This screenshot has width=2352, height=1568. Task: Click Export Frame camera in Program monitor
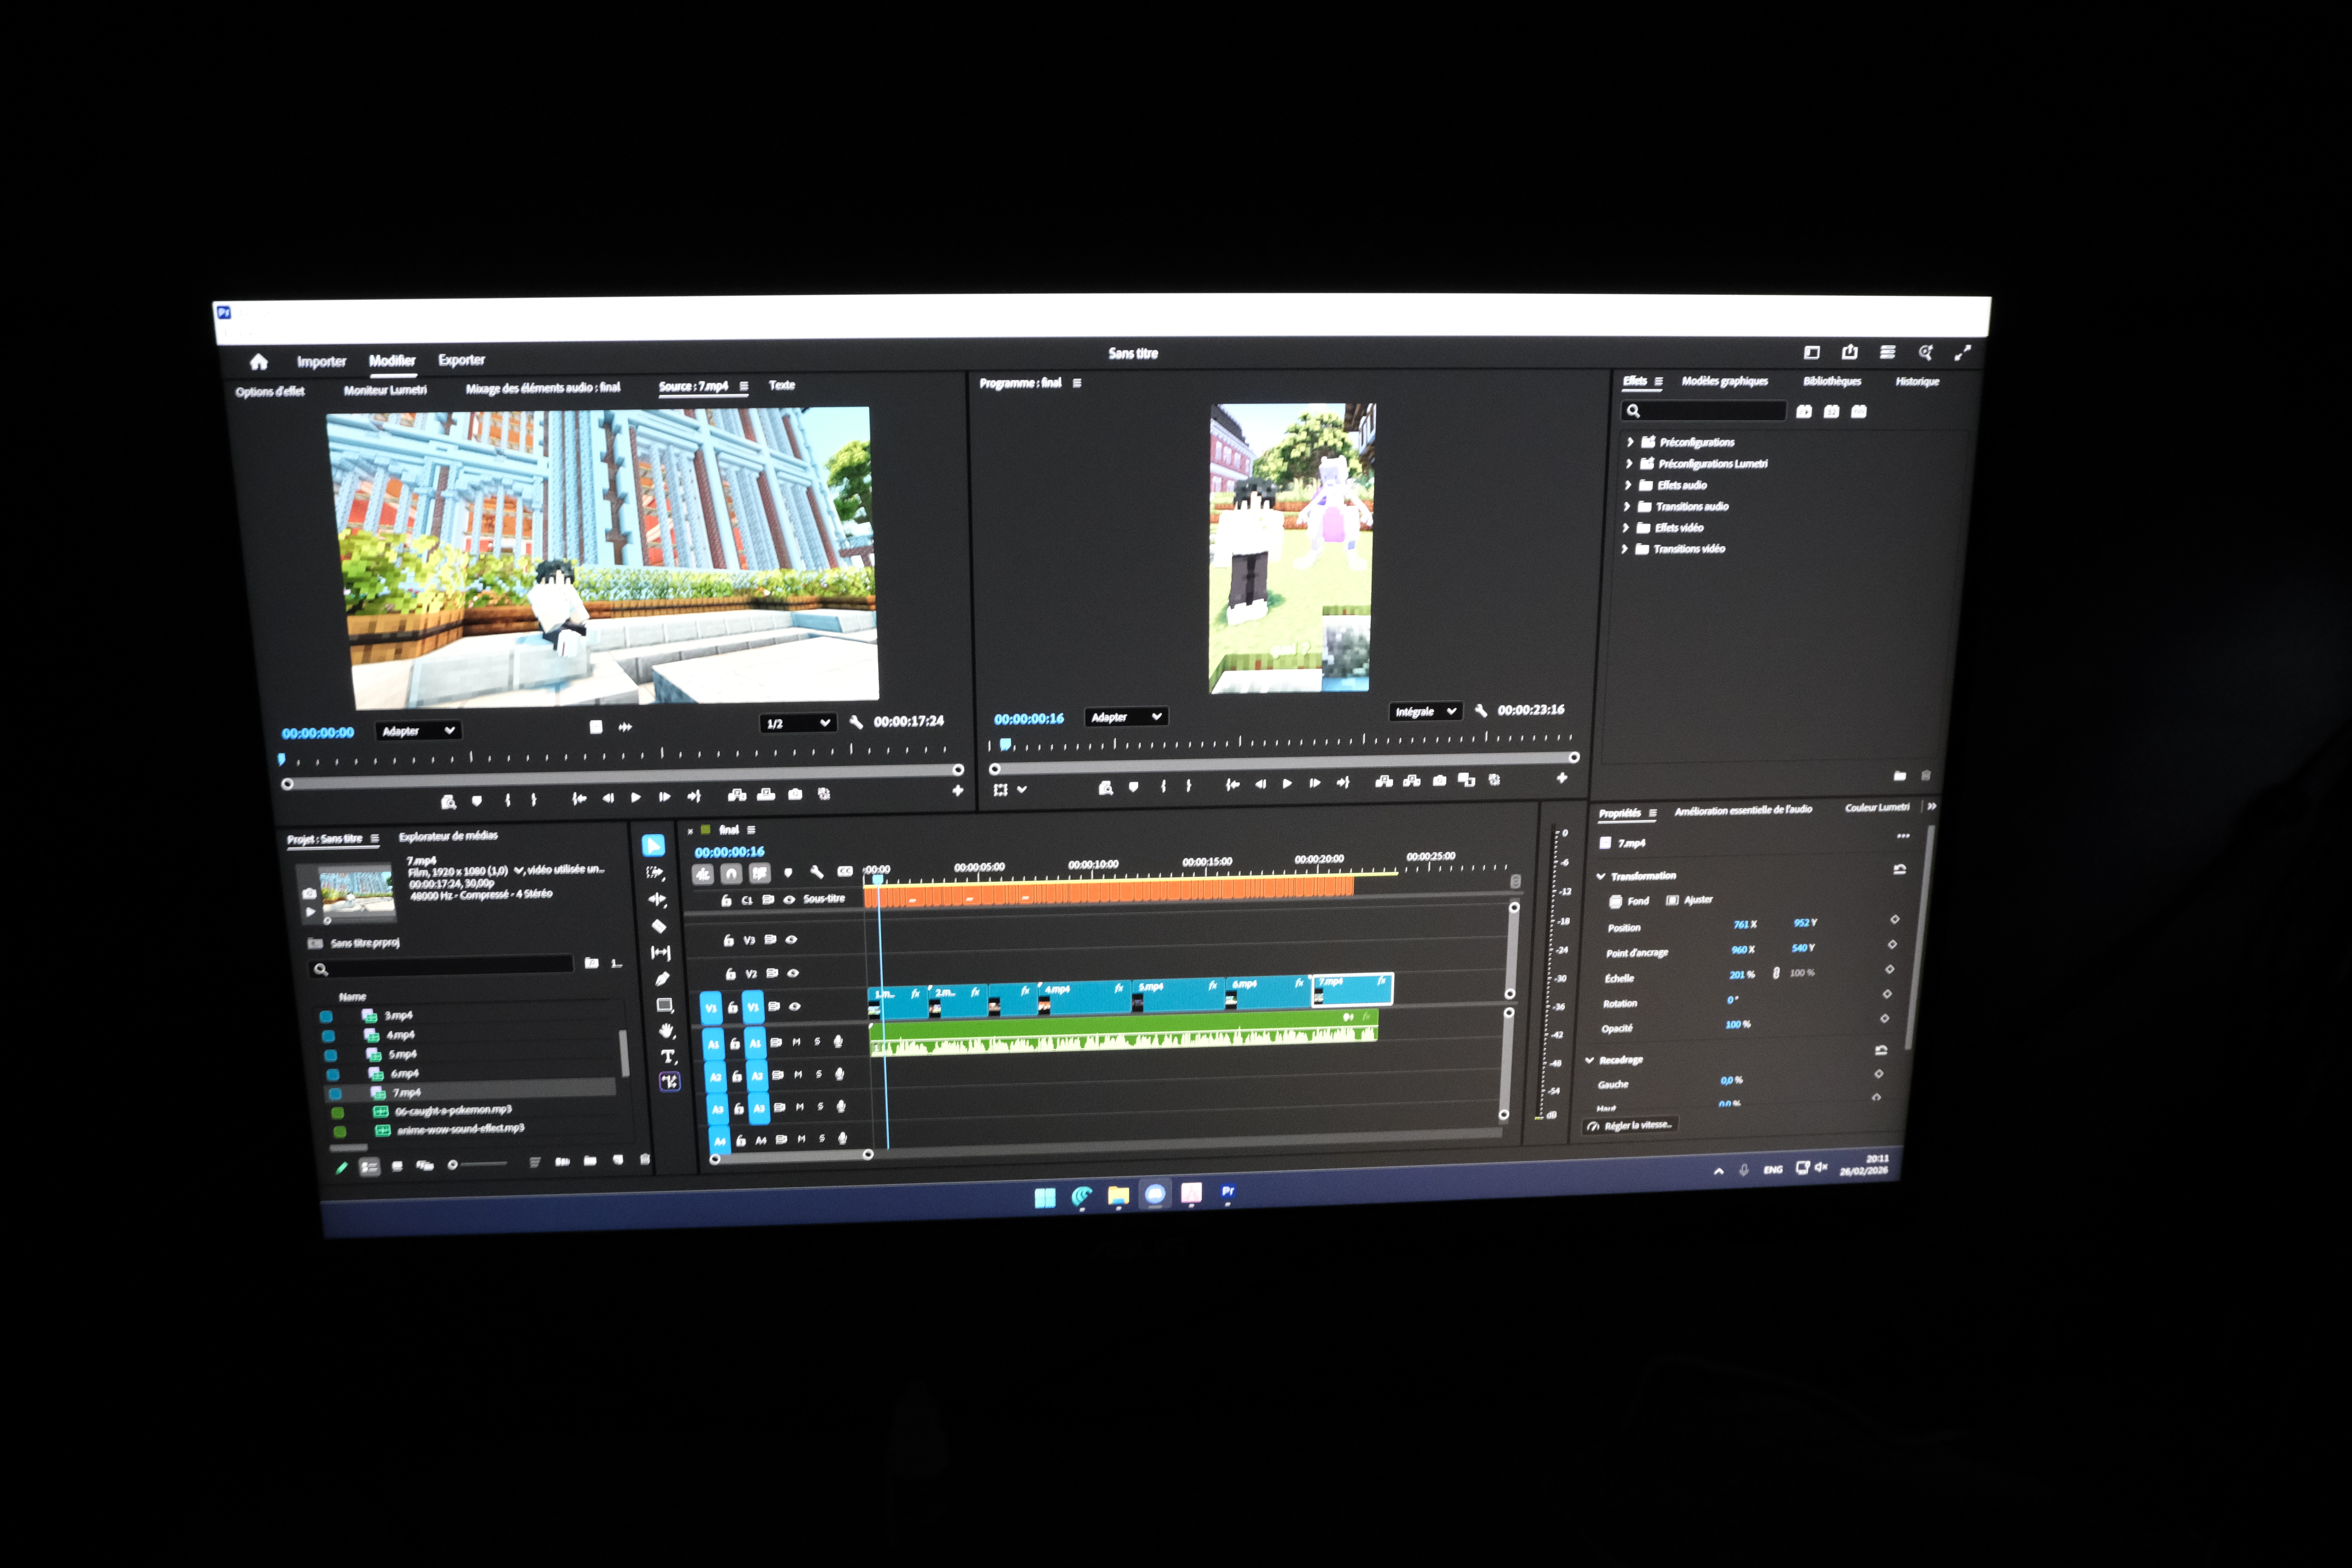point(1439,781)
